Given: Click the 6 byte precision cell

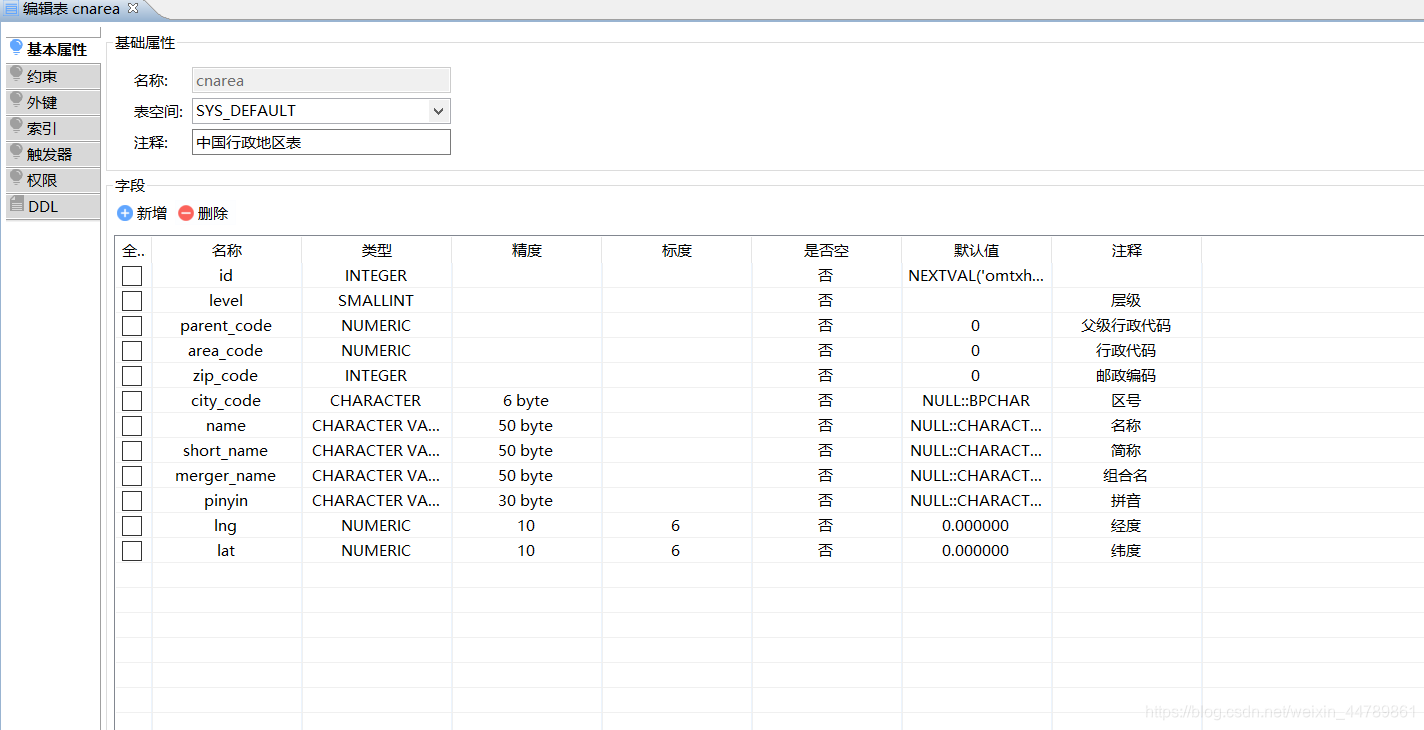Looking at the screenshot, I should (x=526, y=401).
